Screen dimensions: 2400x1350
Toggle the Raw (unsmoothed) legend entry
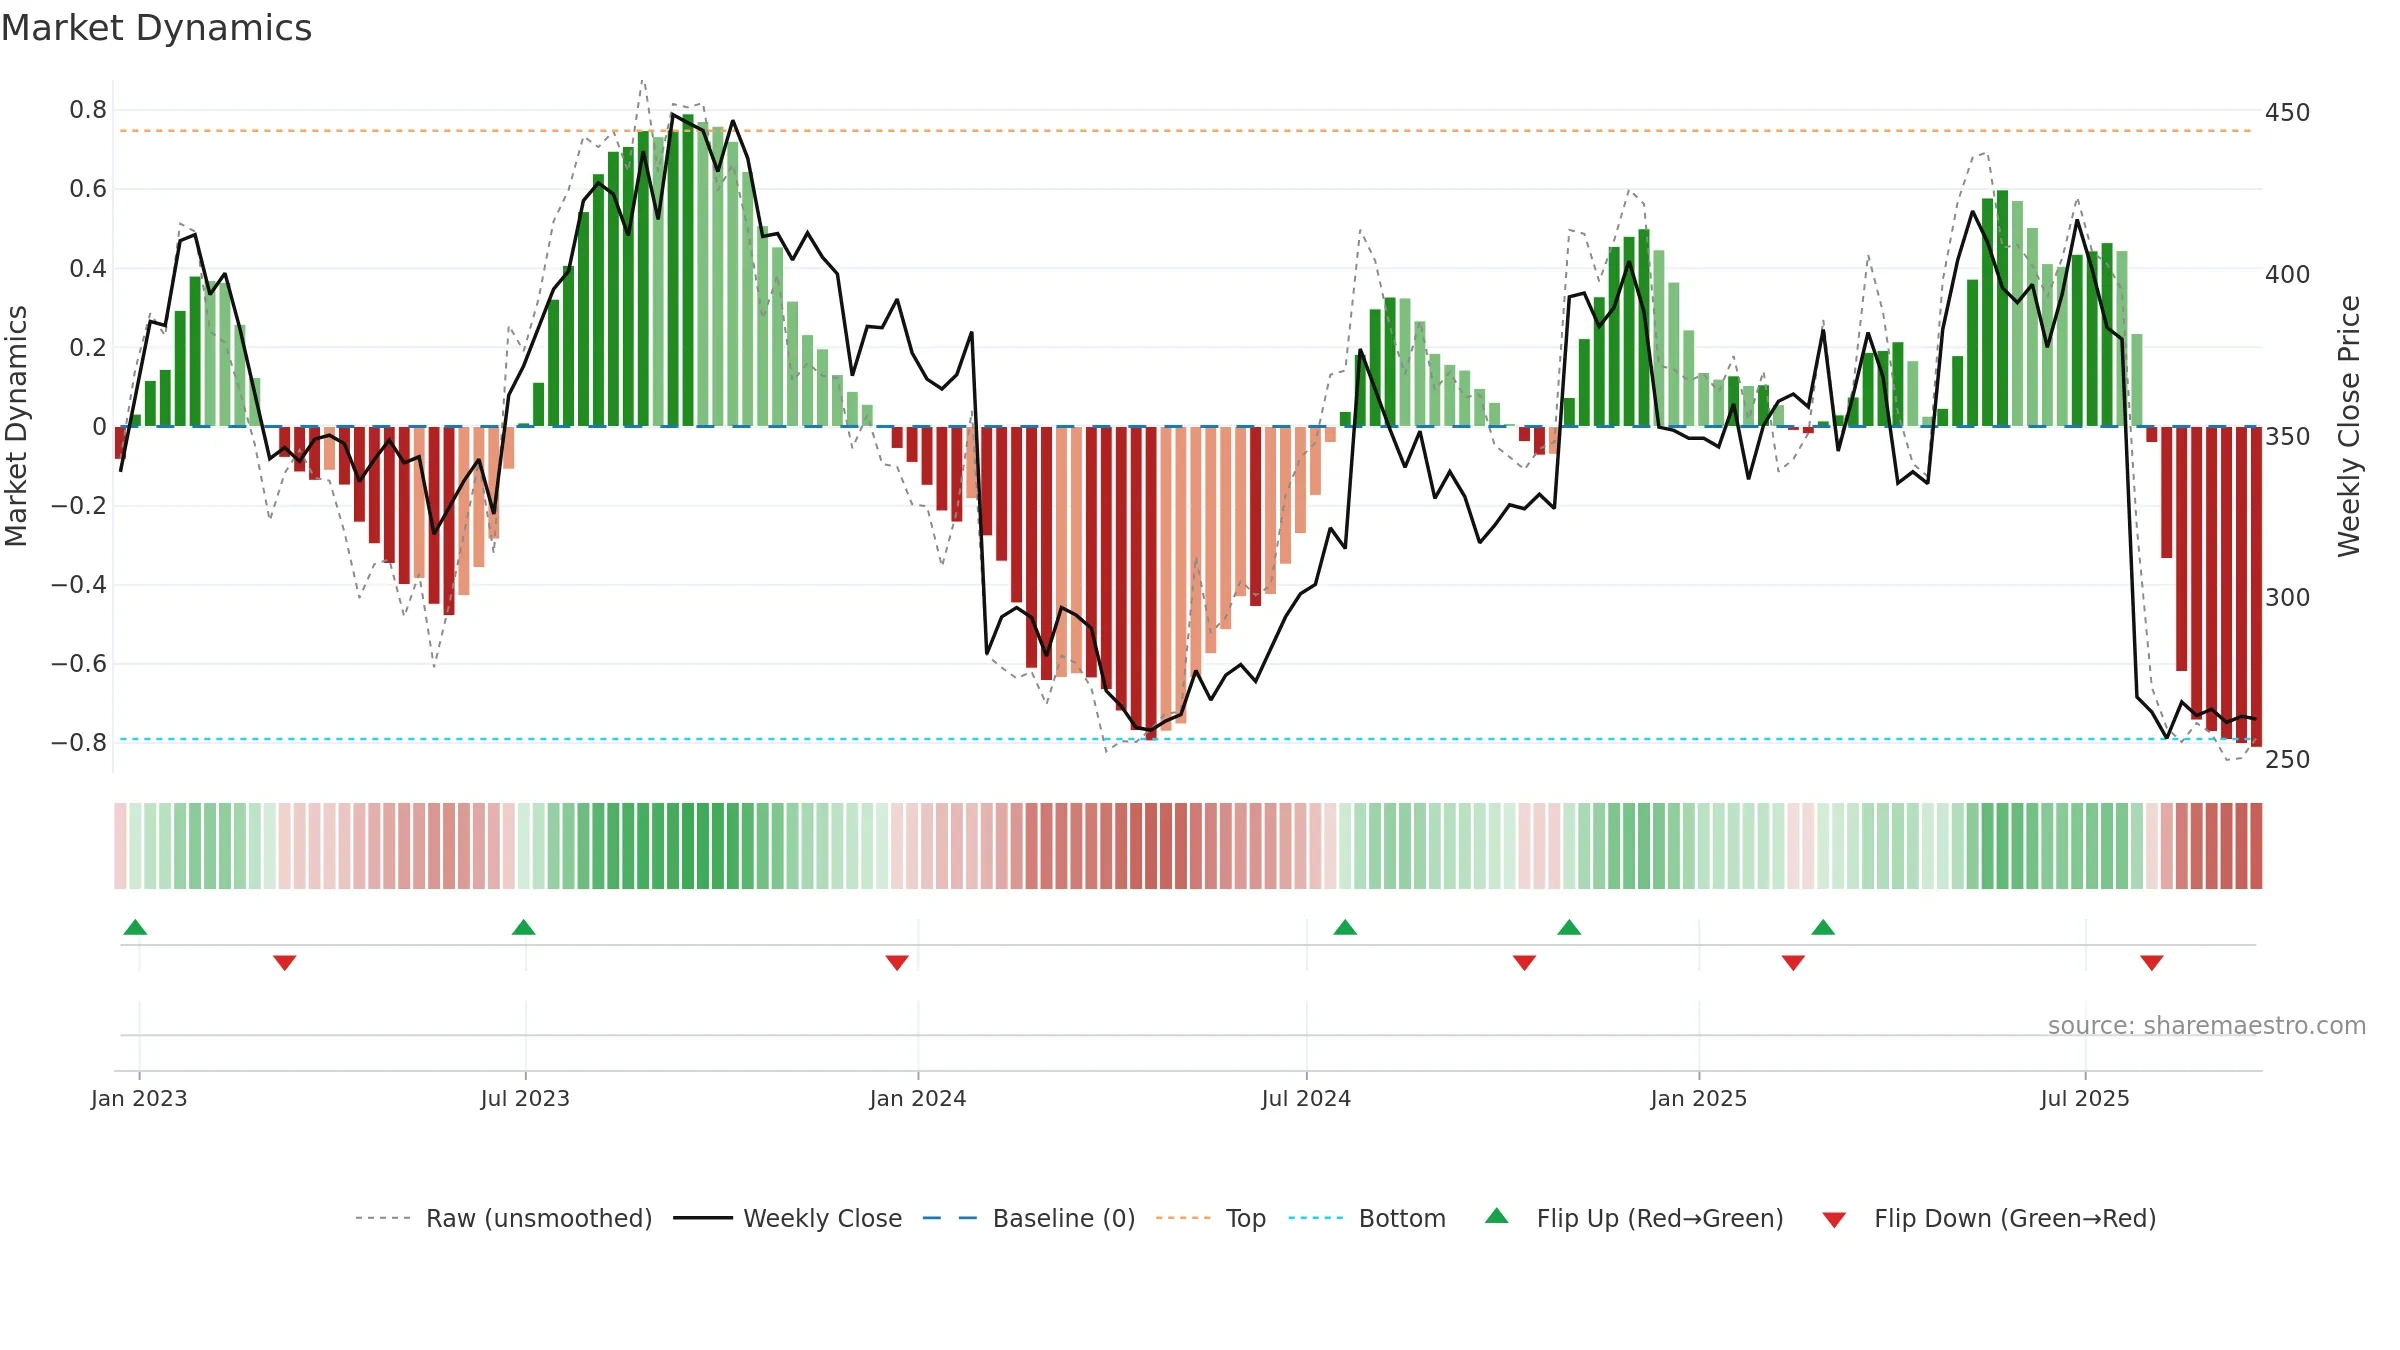pyautogui.click(x=504, y=1218)
